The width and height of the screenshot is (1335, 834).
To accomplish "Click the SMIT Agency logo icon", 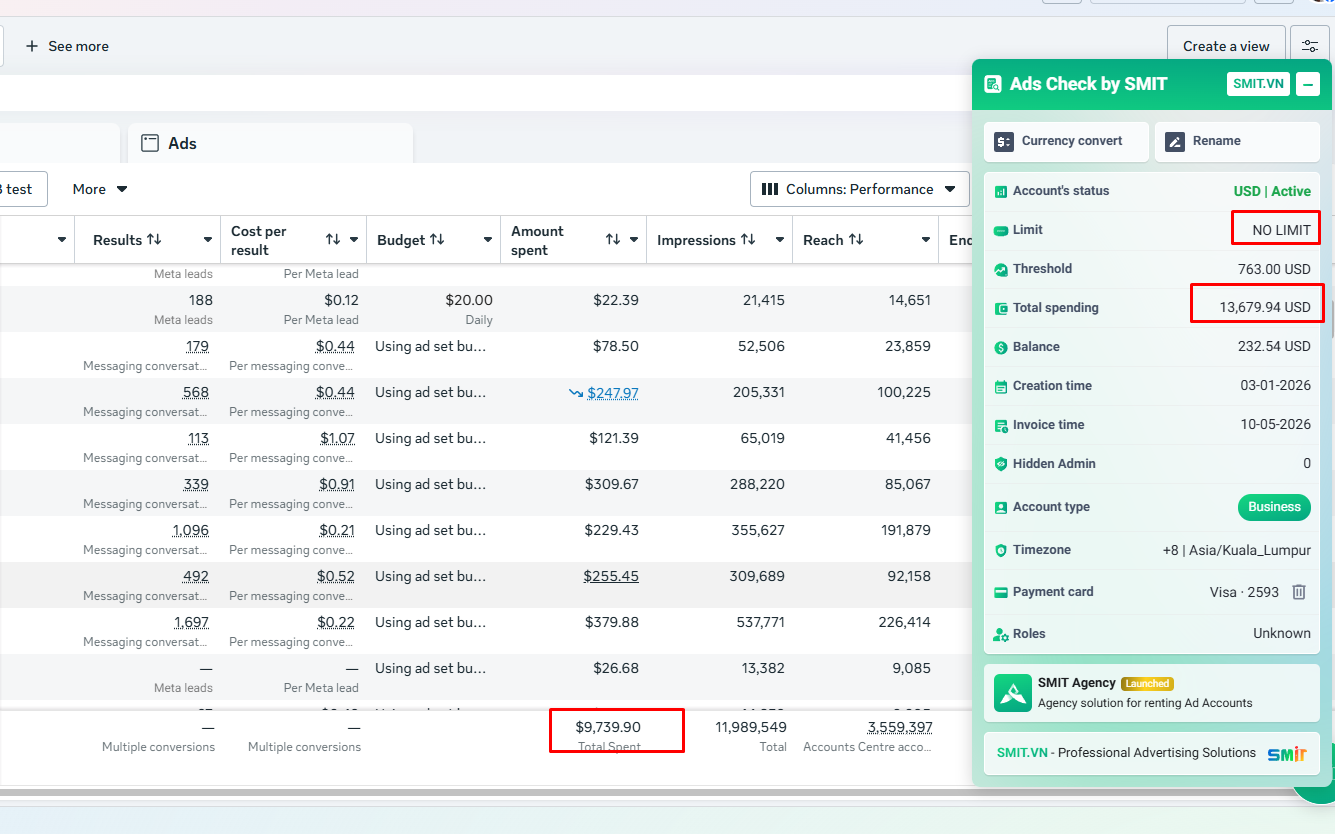I will (1013, 693).
